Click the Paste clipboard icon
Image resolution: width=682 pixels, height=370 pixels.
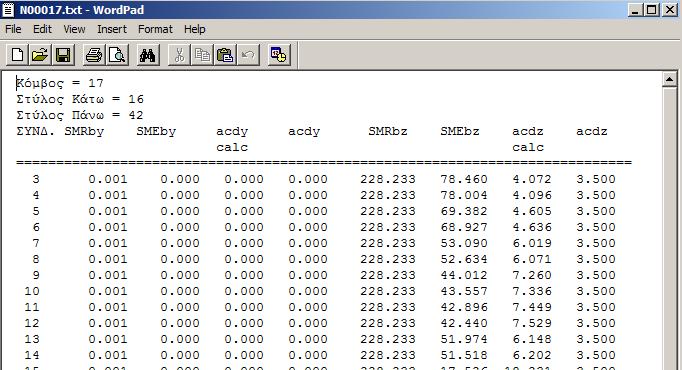(225, 55)
